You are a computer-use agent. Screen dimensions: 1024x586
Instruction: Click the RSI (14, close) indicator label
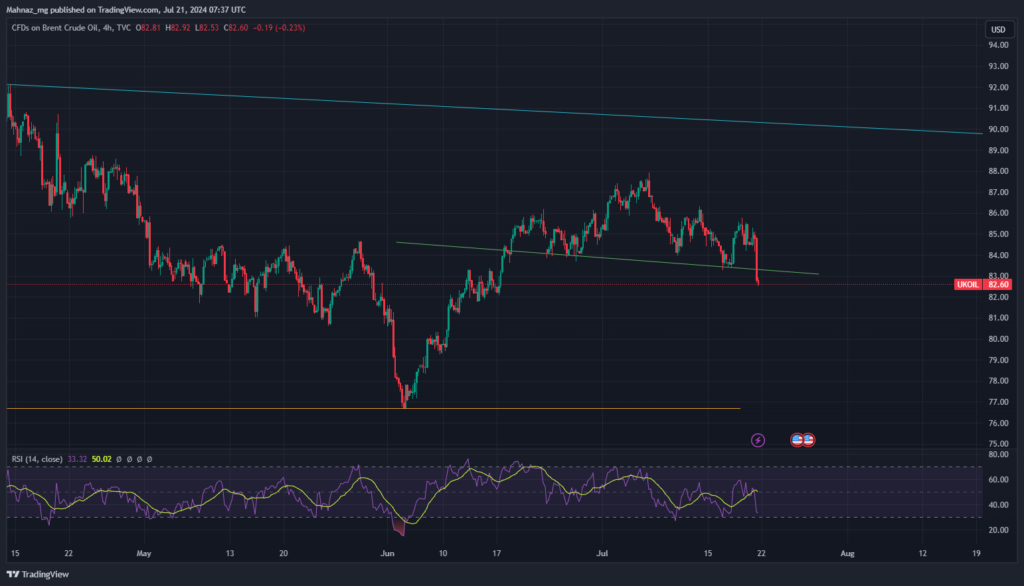(37, 459)
